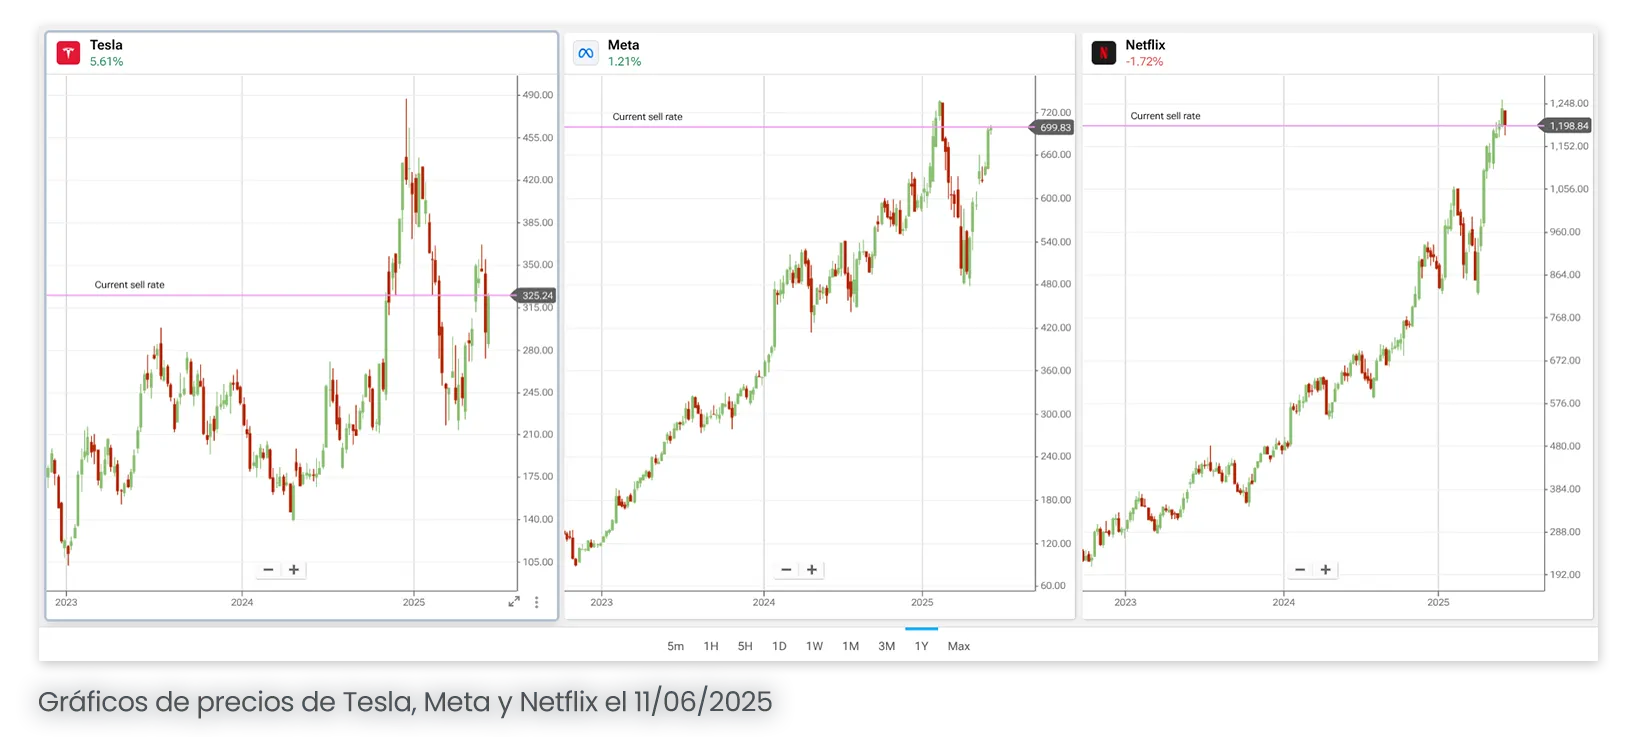This screenshot has height=737, width=1636.
Task: Zoom in the Meta chart
Action: (x=812, y=570)
